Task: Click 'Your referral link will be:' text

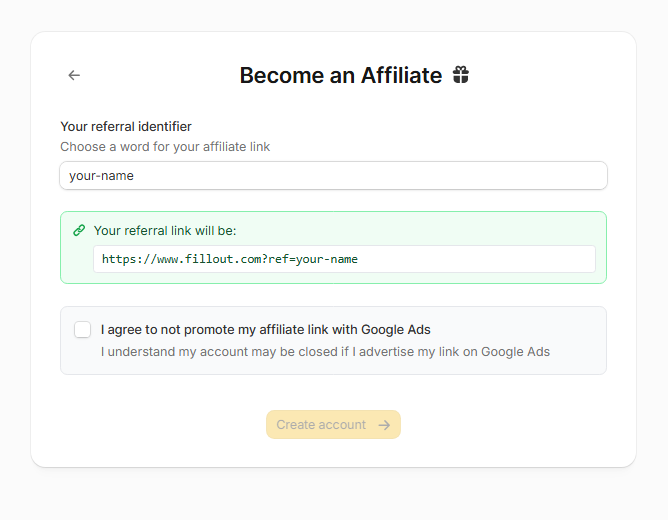Action: [x=165, y=230]
